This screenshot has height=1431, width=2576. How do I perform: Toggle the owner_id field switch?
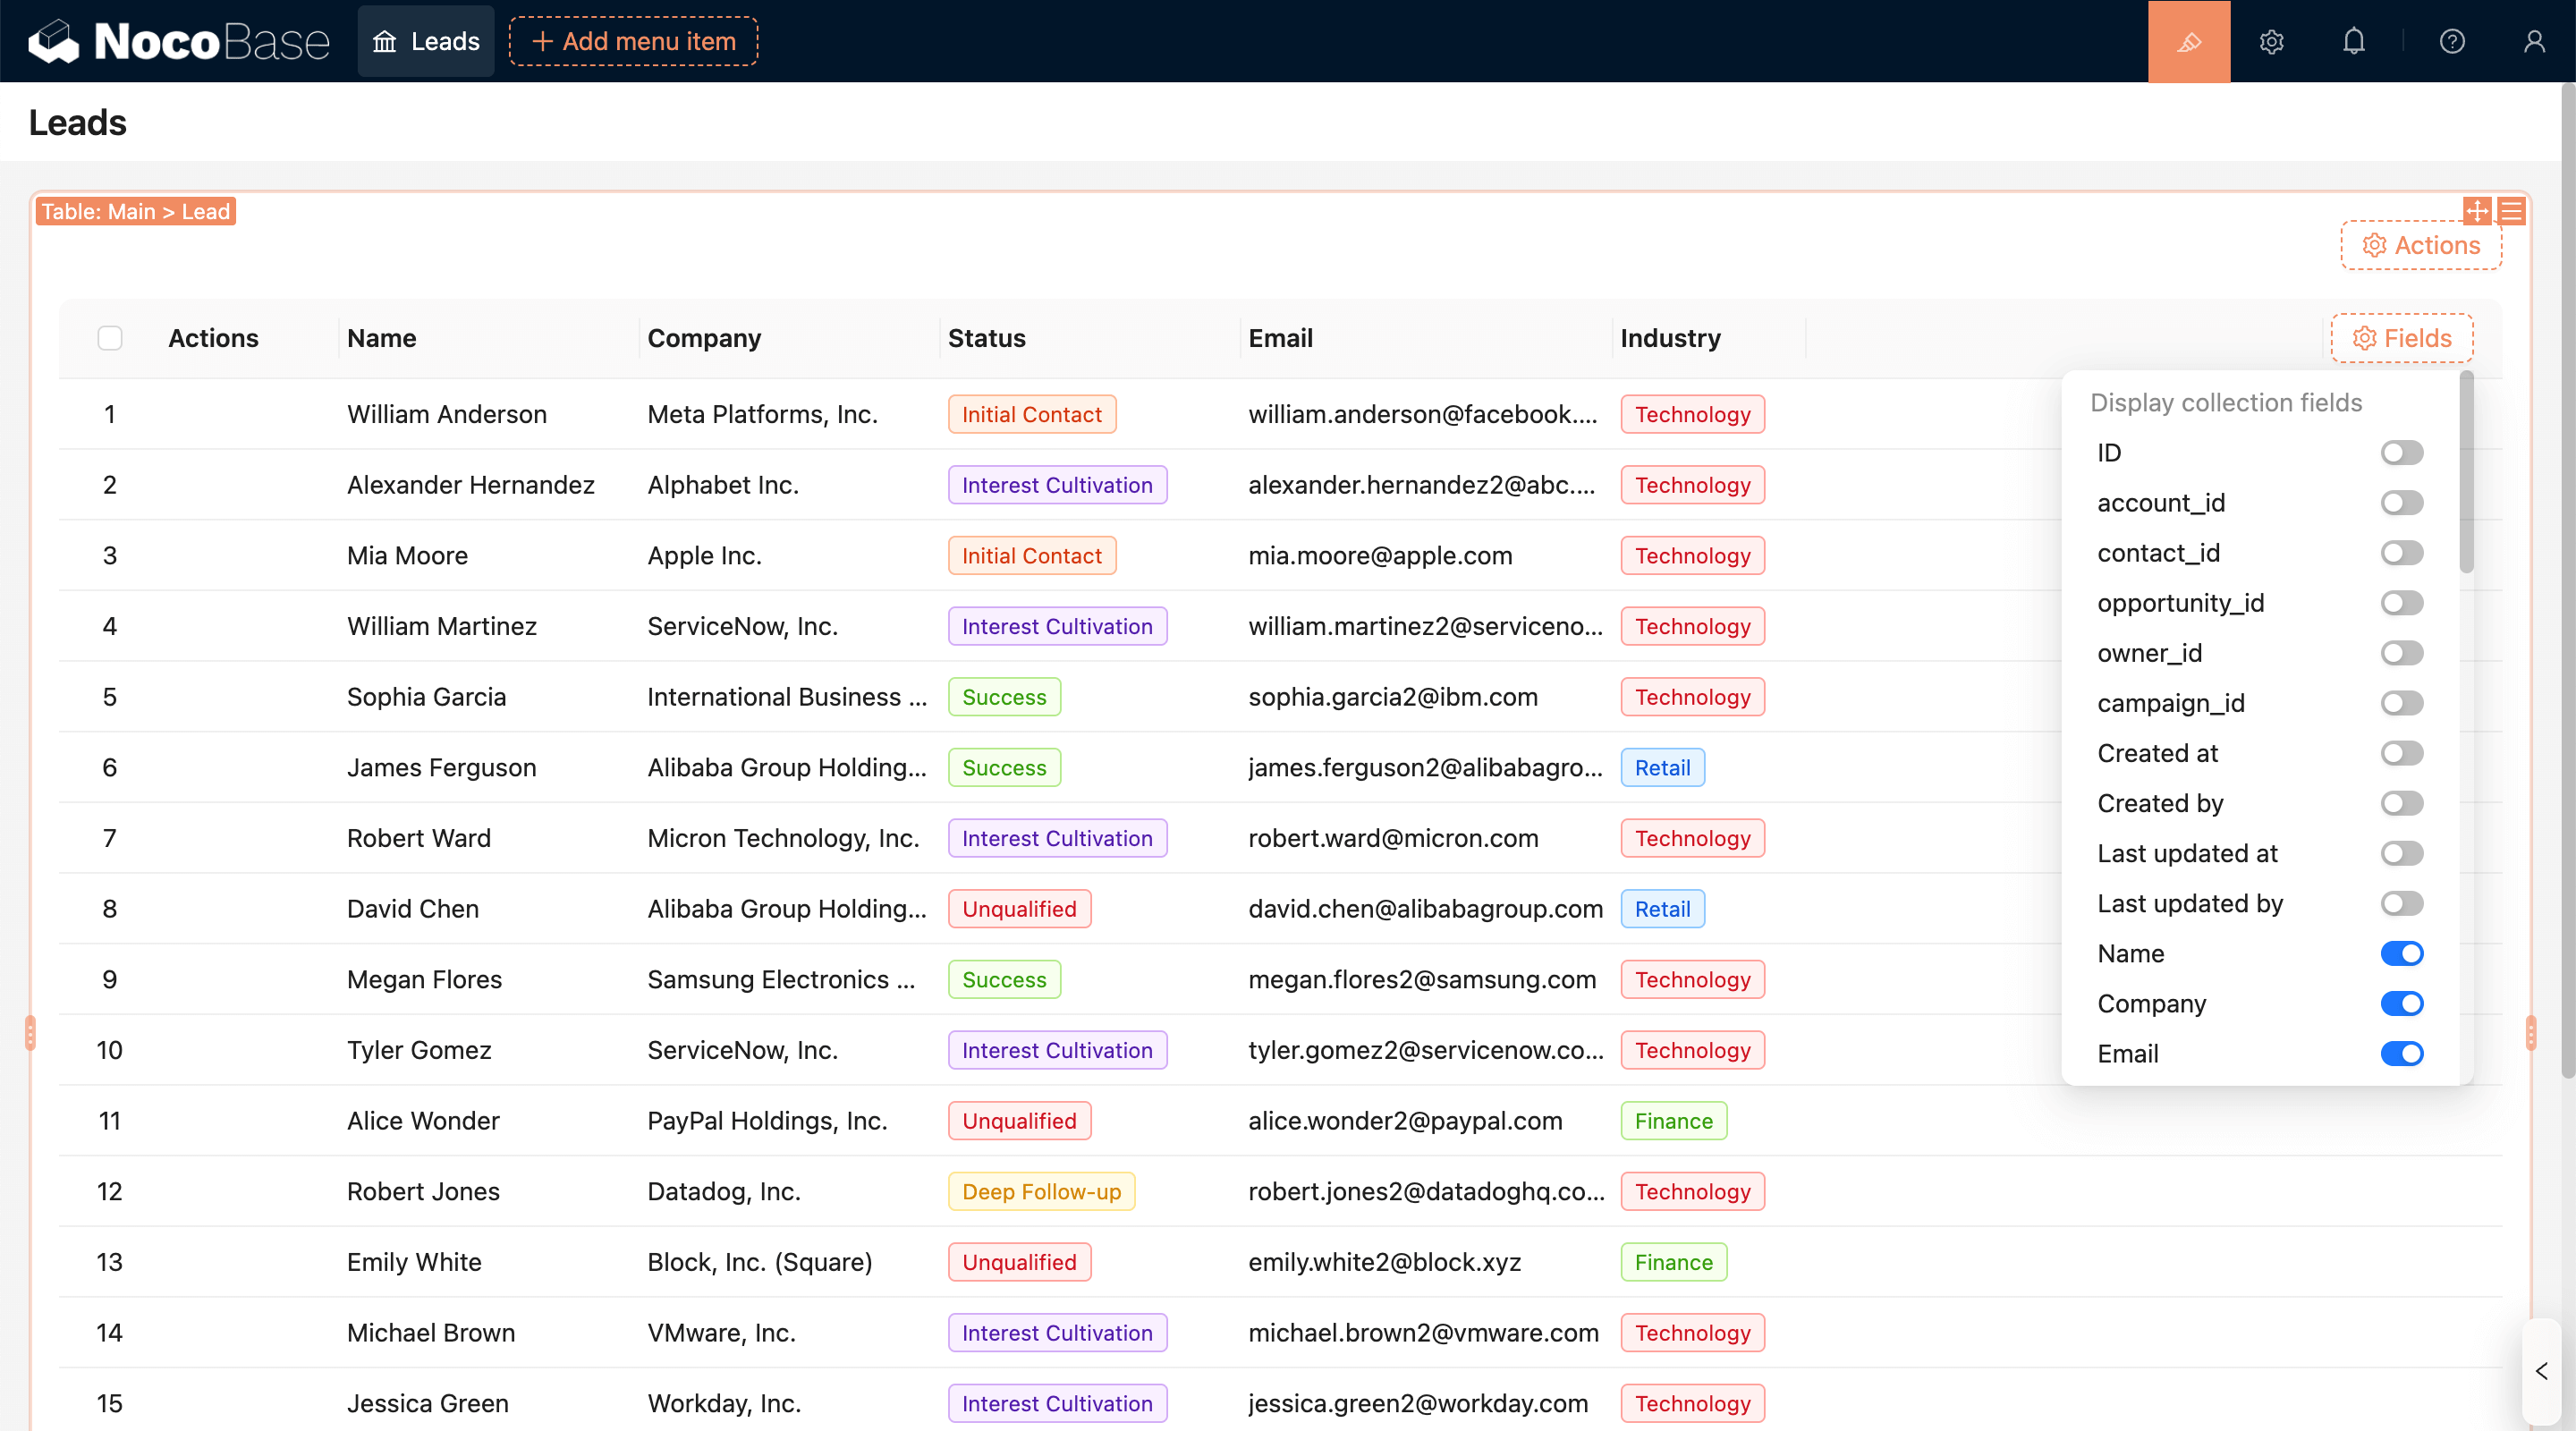pos(2401,653)
